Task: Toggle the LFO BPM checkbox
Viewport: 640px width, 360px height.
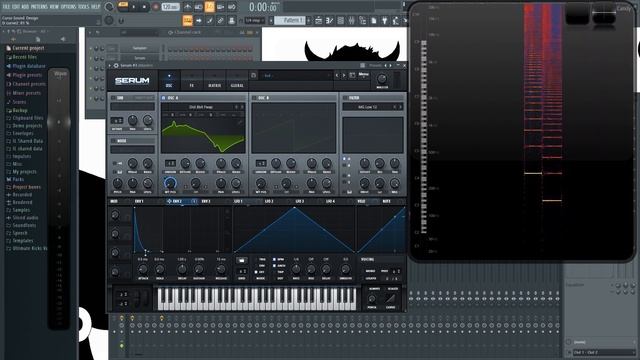Action: 275,259
